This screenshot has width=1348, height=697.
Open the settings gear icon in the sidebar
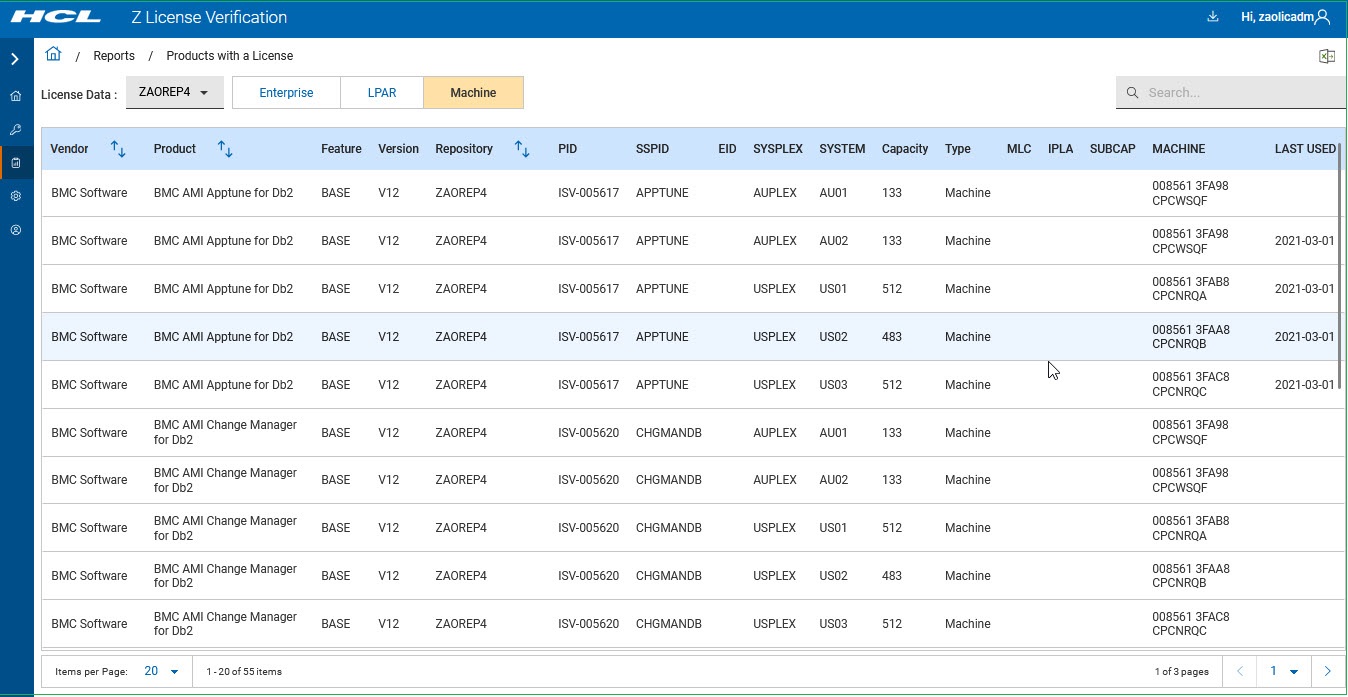click(x=15, y=196)
